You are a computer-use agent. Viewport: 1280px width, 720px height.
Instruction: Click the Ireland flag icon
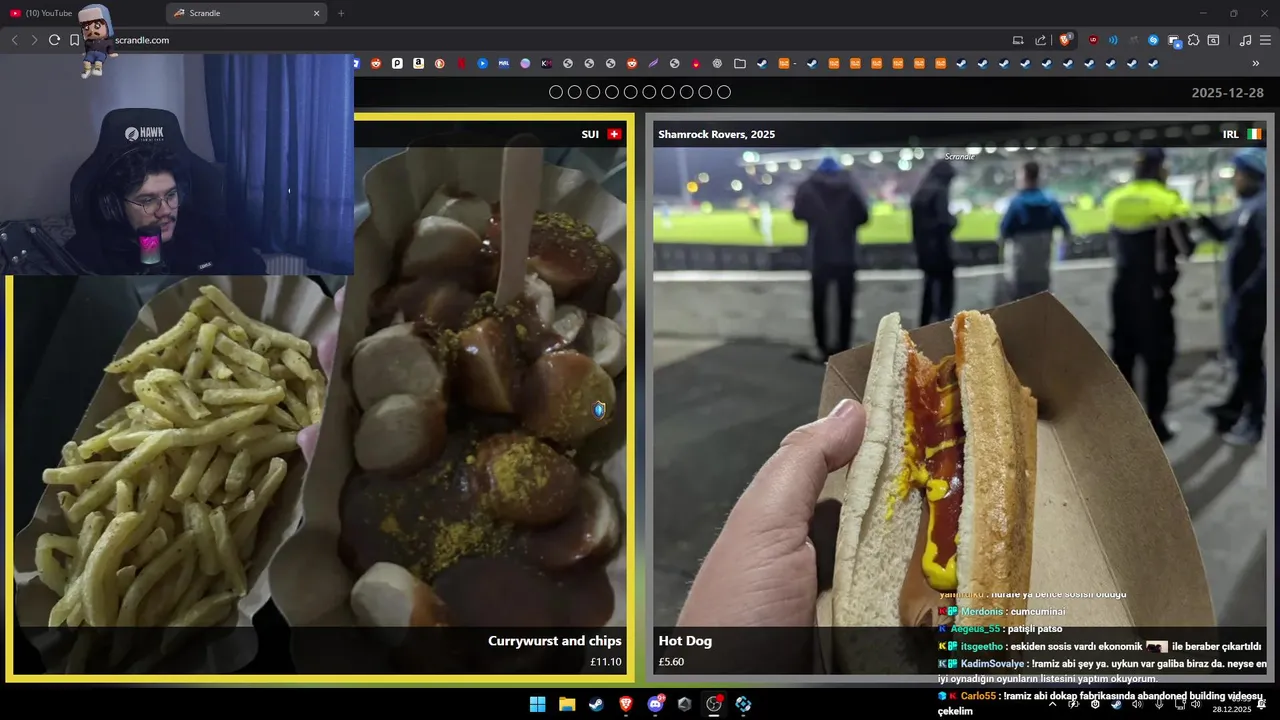tap(1254, 134)
